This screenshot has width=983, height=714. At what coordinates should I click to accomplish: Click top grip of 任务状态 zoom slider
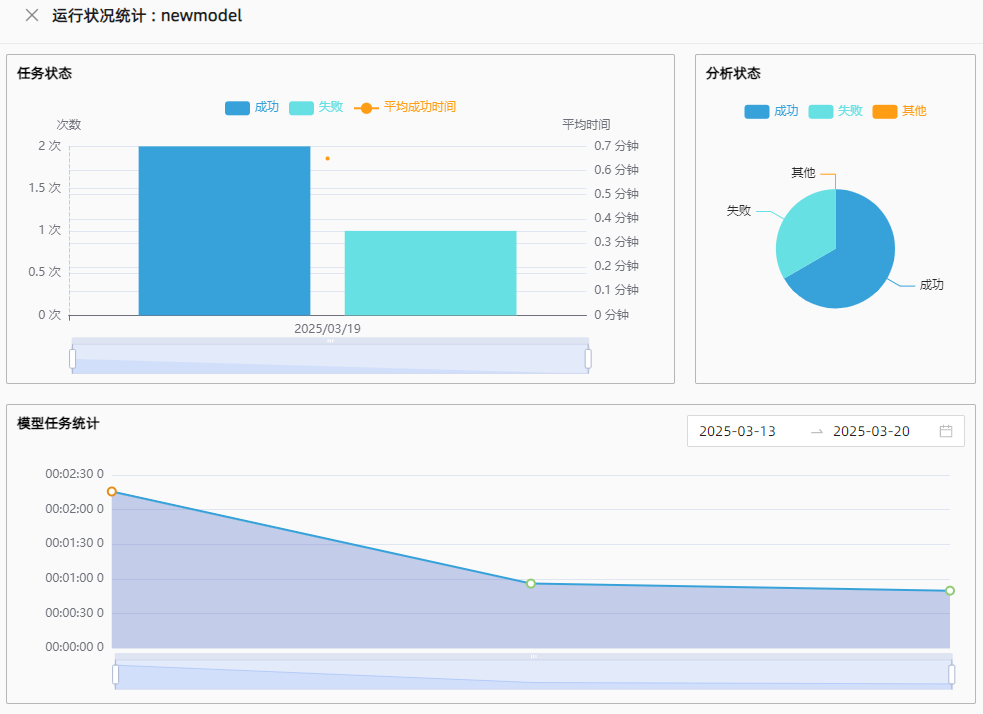tap(330, 341)
